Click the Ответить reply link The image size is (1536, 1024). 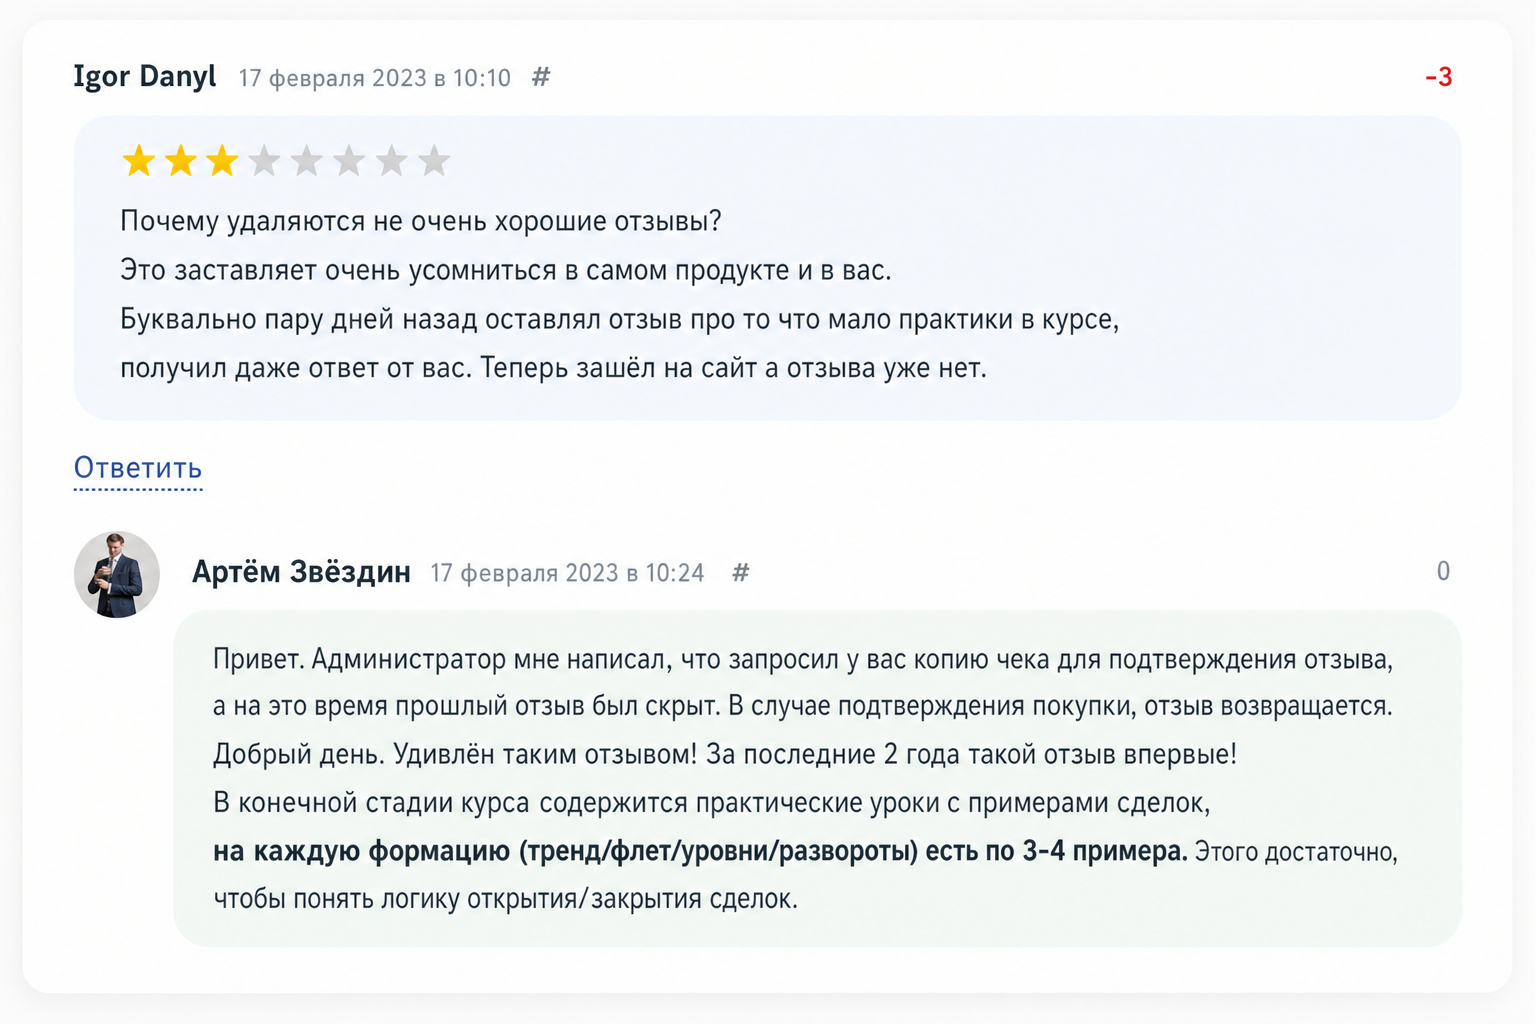tap(138, 468)
